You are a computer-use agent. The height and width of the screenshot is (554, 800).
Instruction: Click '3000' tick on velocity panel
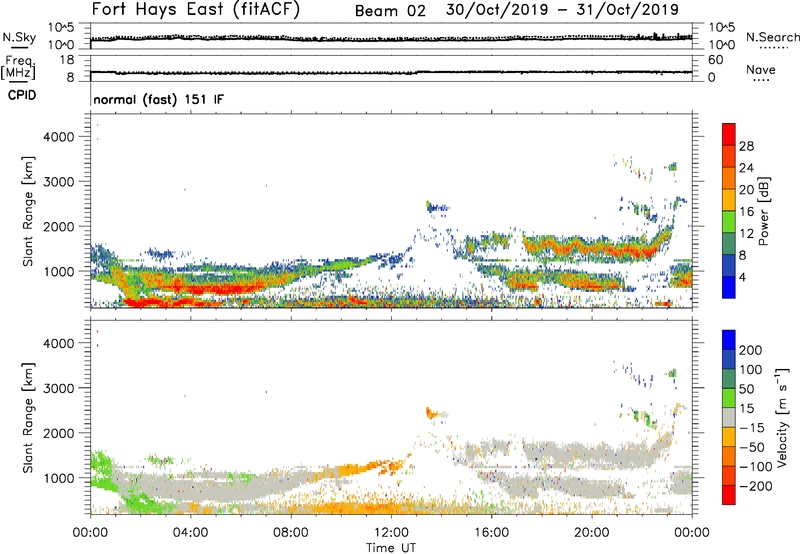tap(59, 388)
